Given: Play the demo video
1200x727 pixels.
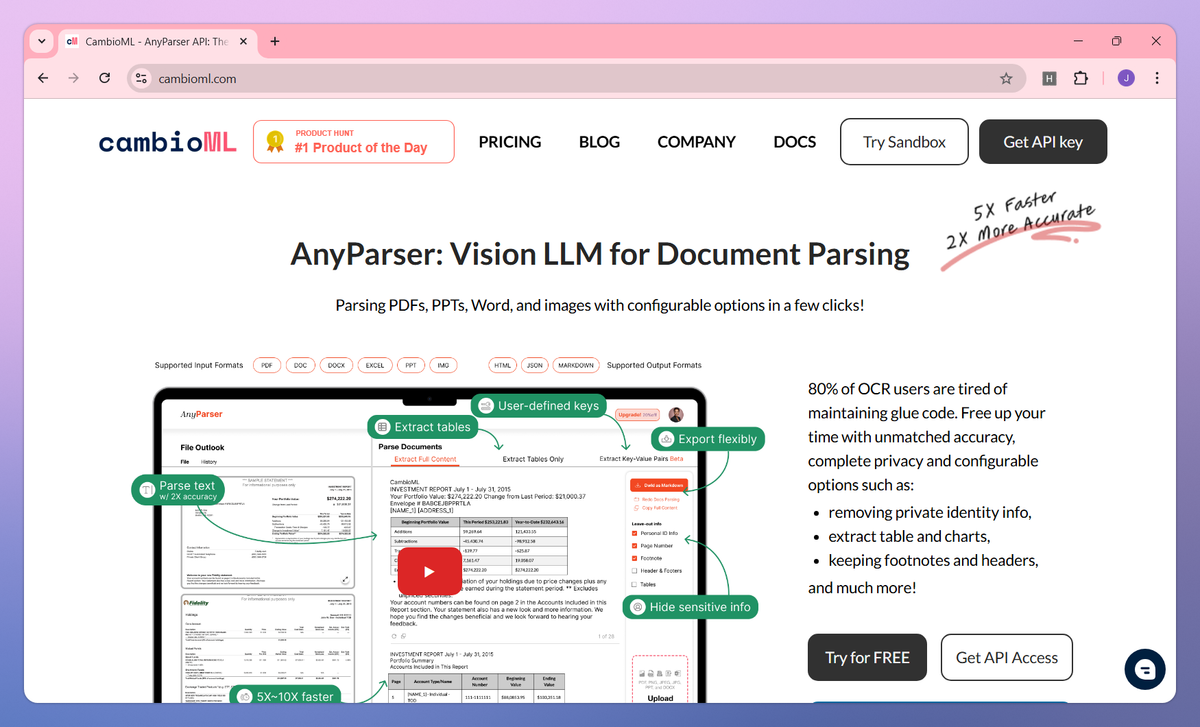Looking at the screenshot, I should point(428,571).
